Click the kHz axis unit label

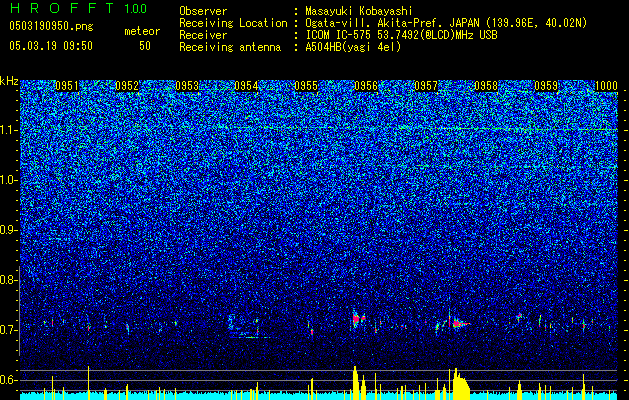tap(9, 81)
